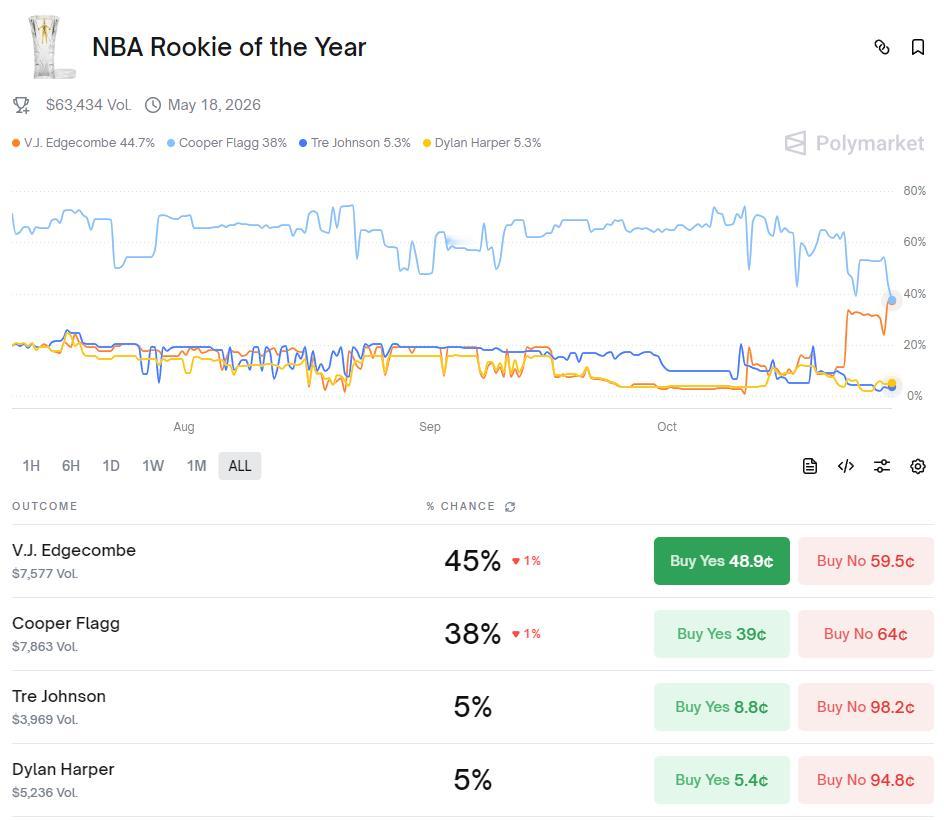Select the ALL time range
This screenshot has height=820, width=944.
point(240,466)
